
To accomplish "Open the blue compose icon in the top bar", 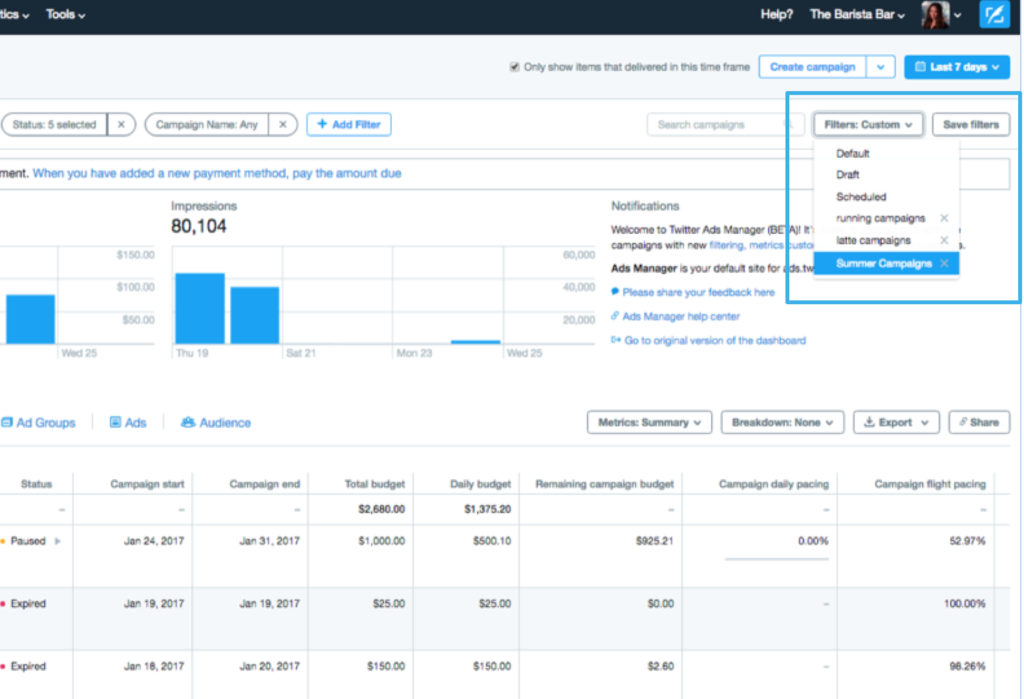I will point(994,15).
